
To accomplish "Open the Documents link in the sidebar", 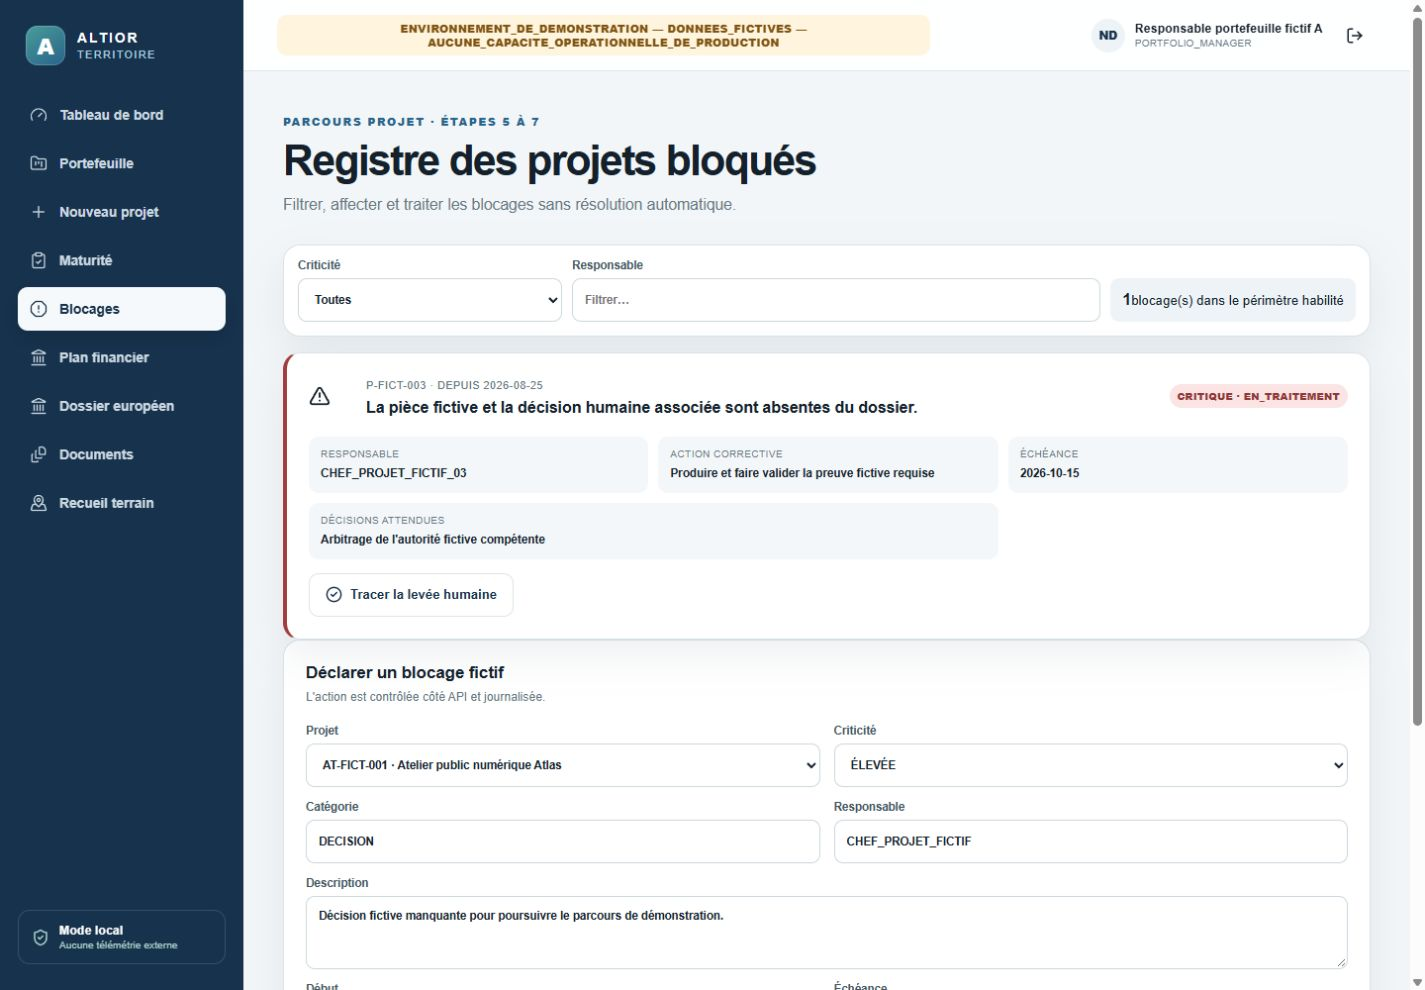I will tap(122, 454).
